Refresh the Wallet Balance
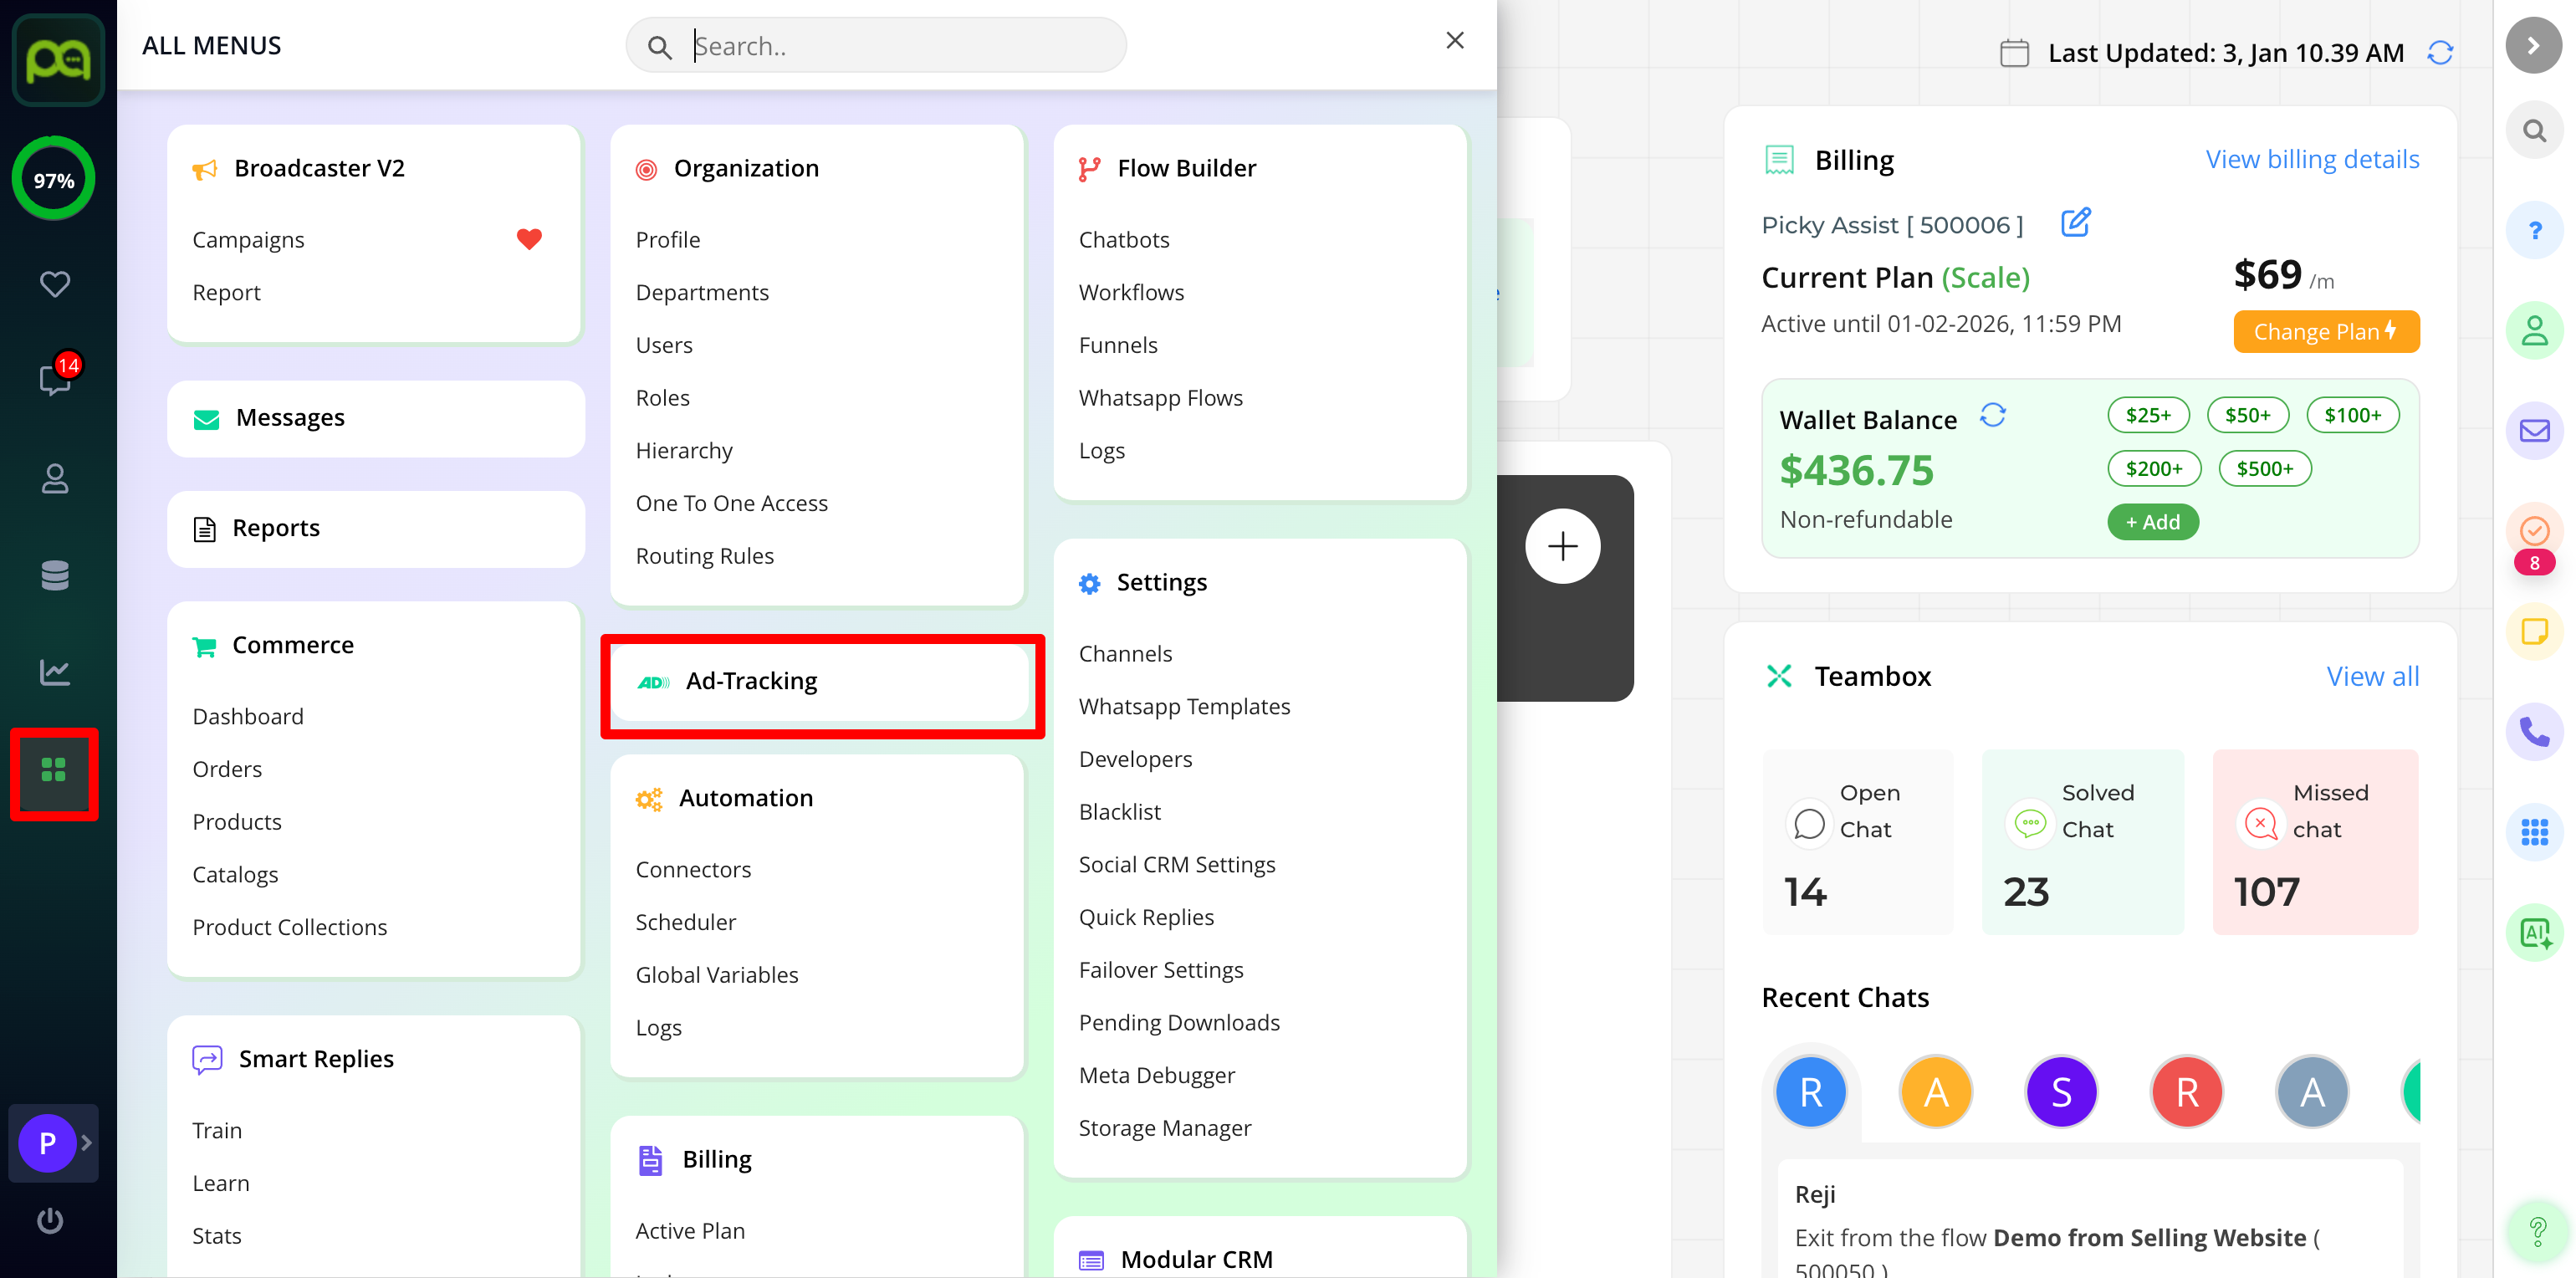 tap(1992, 415)
